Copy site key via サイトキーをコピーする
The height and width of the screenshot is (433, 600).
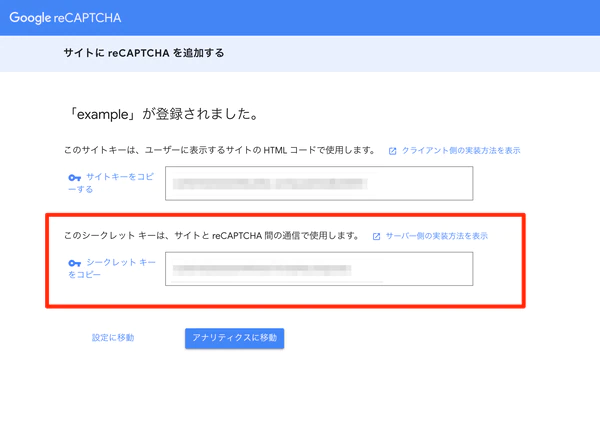[111, 183]
